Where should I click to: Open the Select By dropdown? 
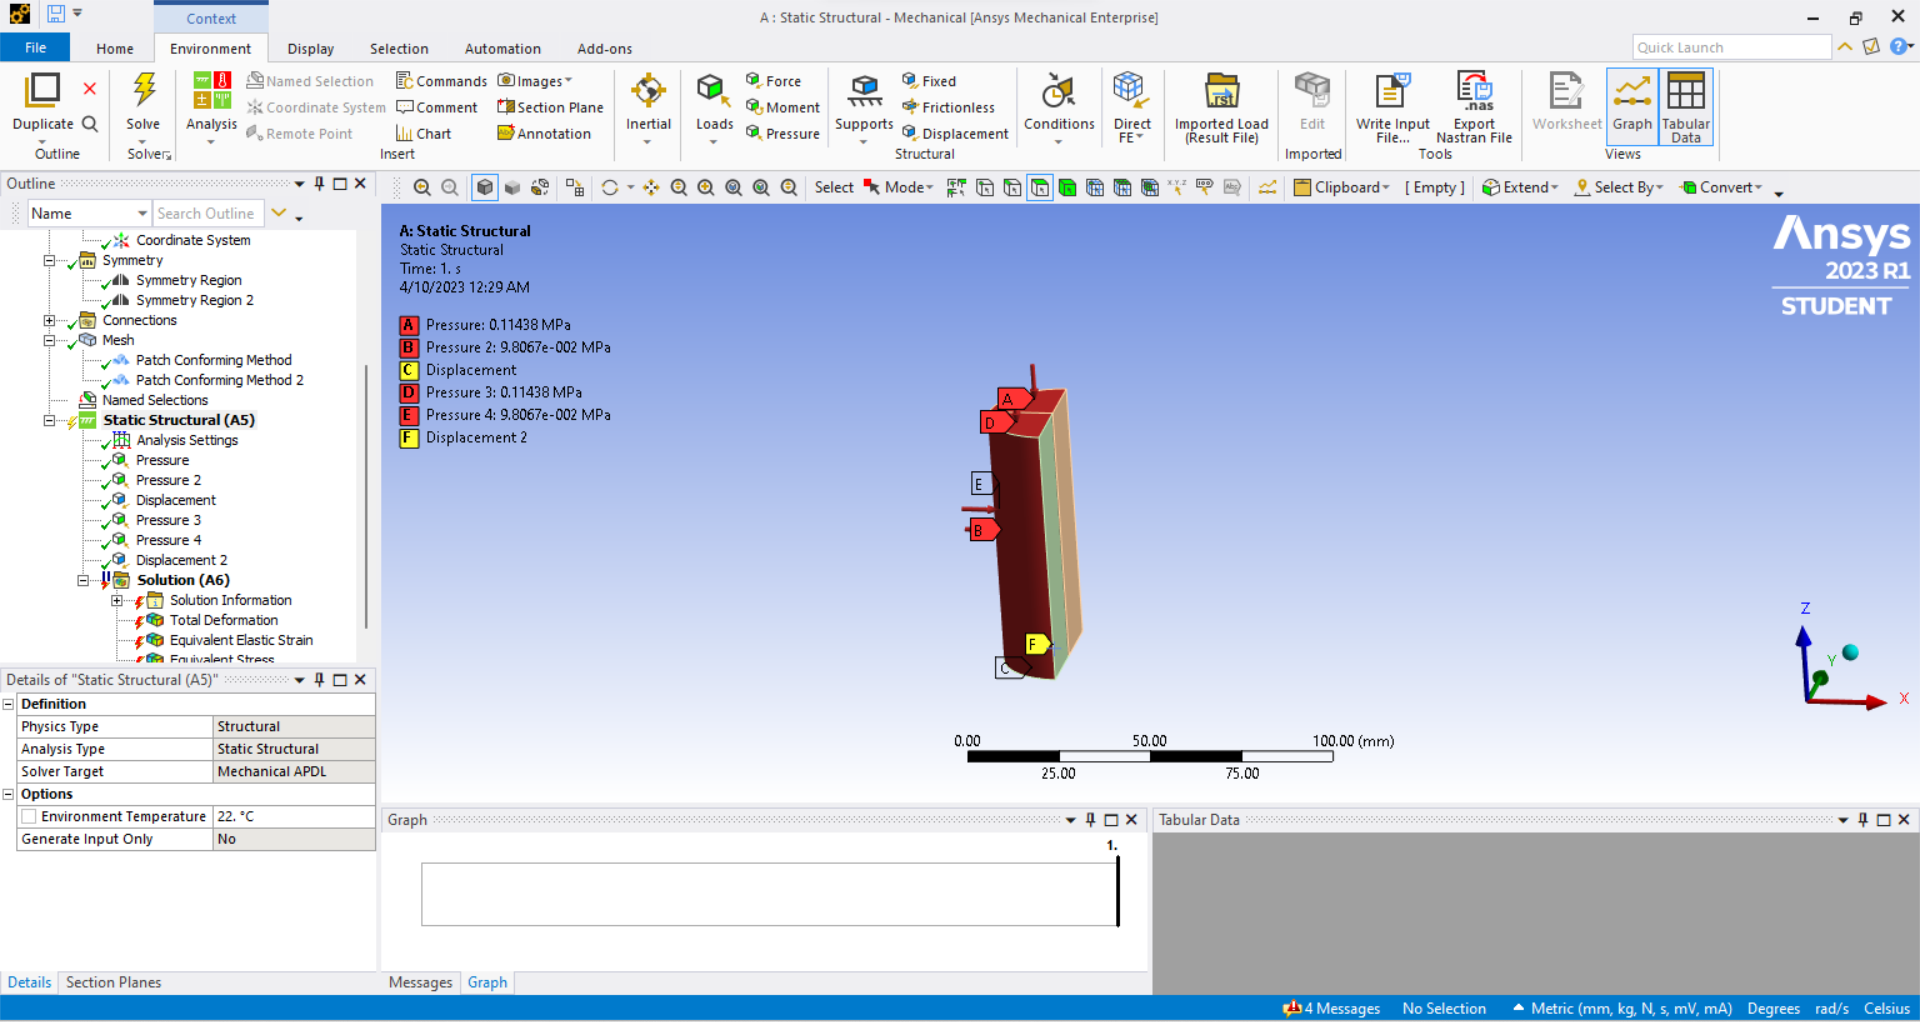(x=1618, y=187)
